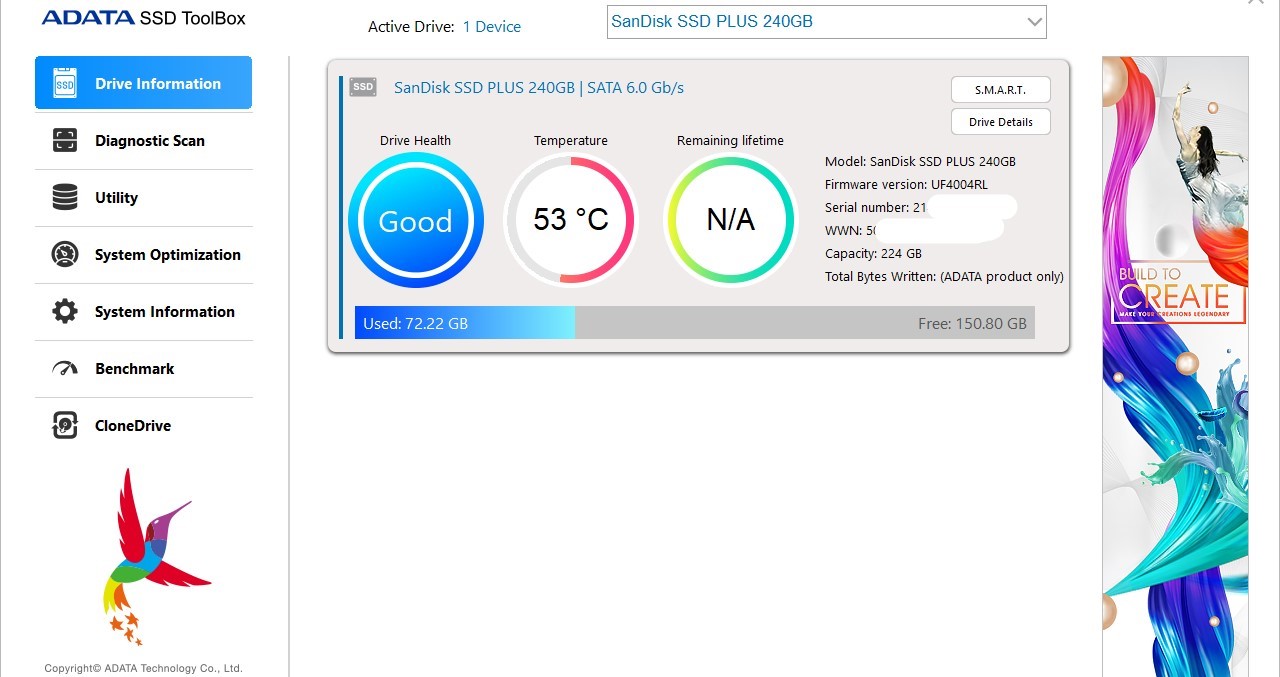Click the '1 Device' link
This screenshot has width=1280, height=677.
point(491,27)
